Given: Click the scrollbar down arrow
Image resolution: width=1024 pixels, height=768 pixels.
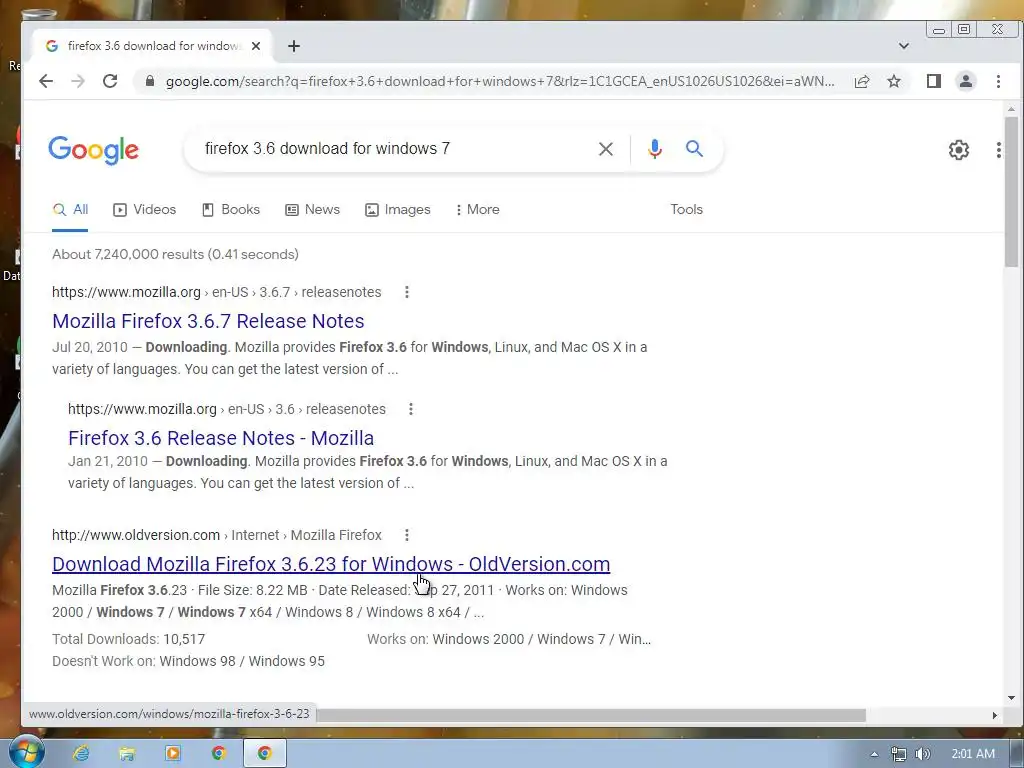Looking at the screenshot, I should click(1012, 697).
